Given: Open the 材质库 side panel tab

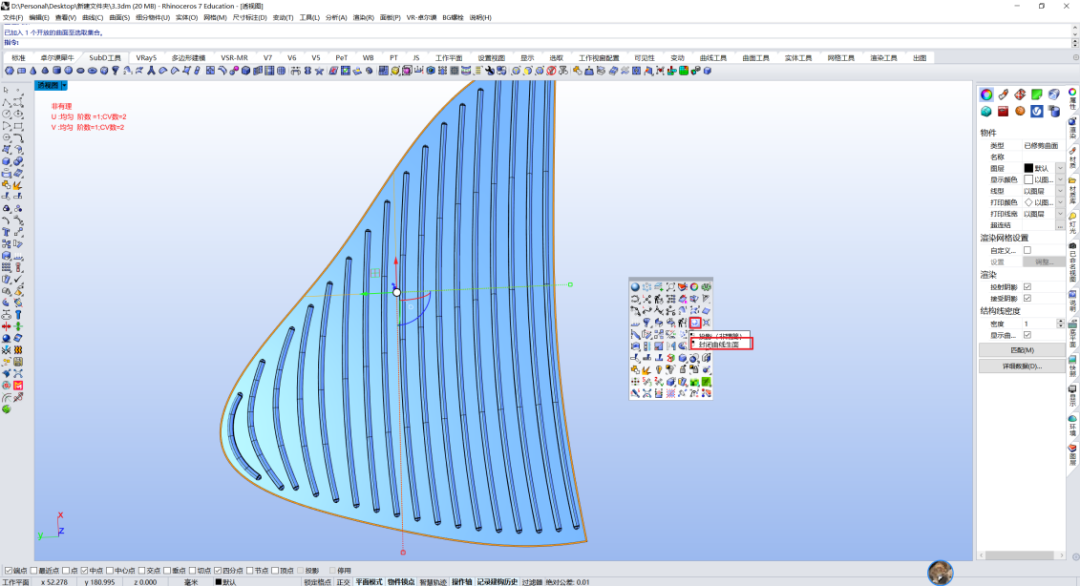Looking at the screenshot, I should pos(1072,190).
